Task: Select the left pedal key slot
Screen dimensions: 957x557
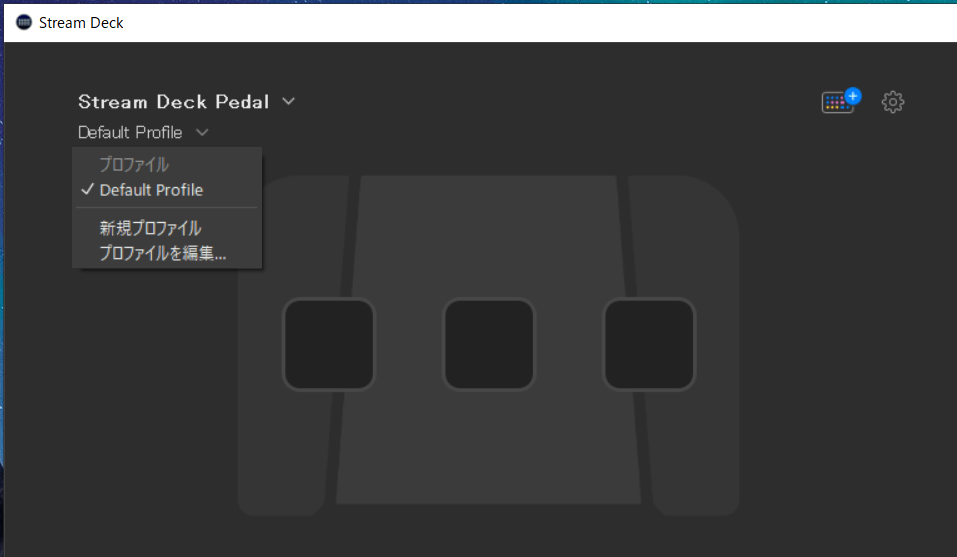Action: click(x=328, y=344)
